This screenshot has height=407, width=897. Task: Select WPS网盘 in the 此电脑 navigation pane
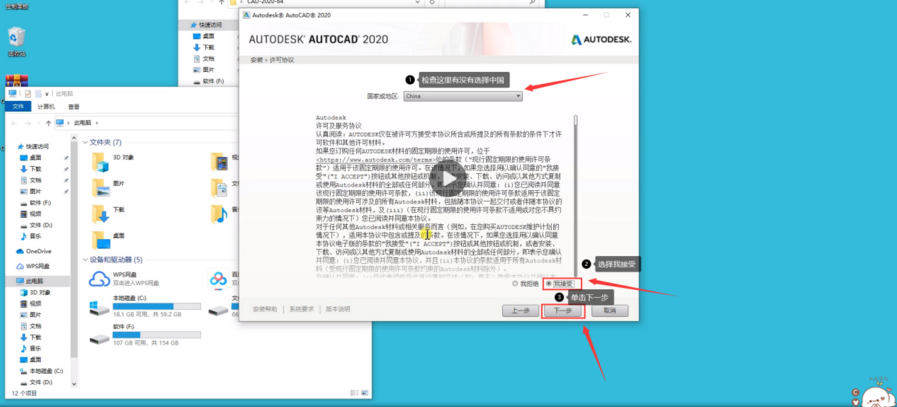[33, 266]
